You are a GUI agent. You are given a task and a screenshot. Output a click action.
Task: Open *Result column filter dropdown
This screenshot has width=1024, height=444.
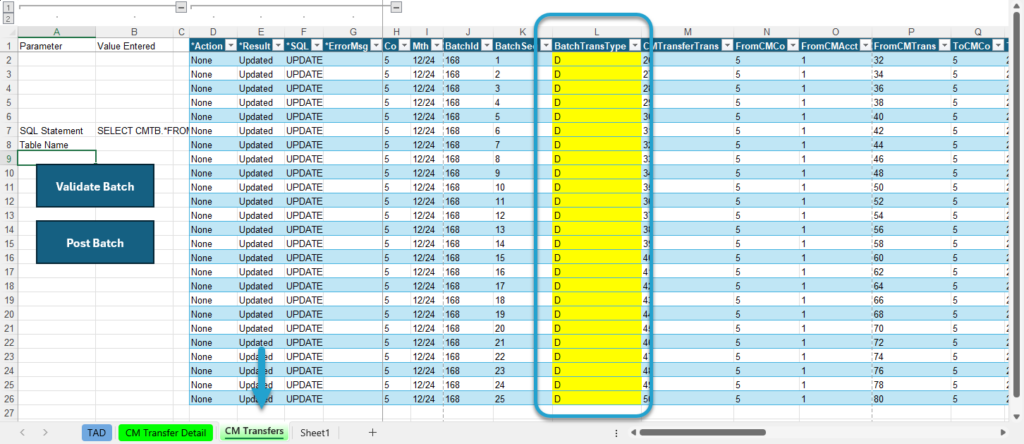pos(277,46)
